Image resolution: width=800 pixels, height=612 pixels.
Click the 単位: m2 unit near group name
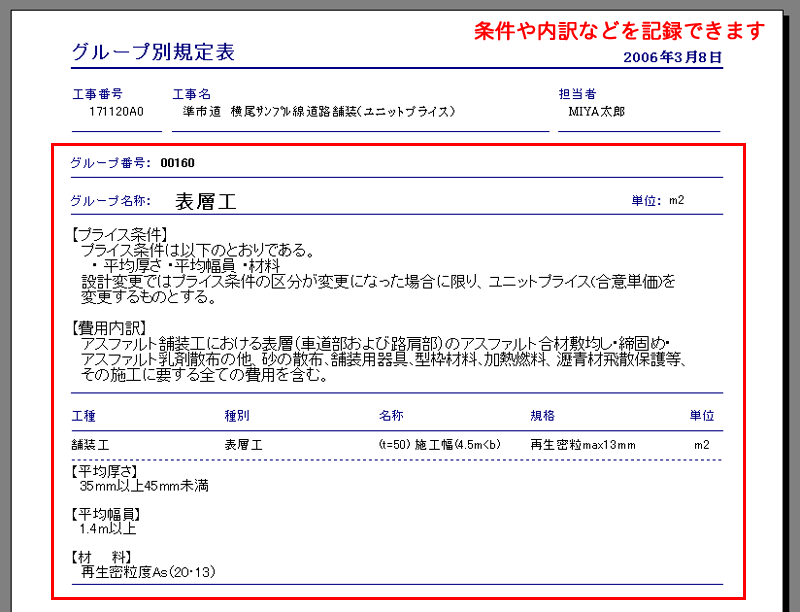click(658, 200)
